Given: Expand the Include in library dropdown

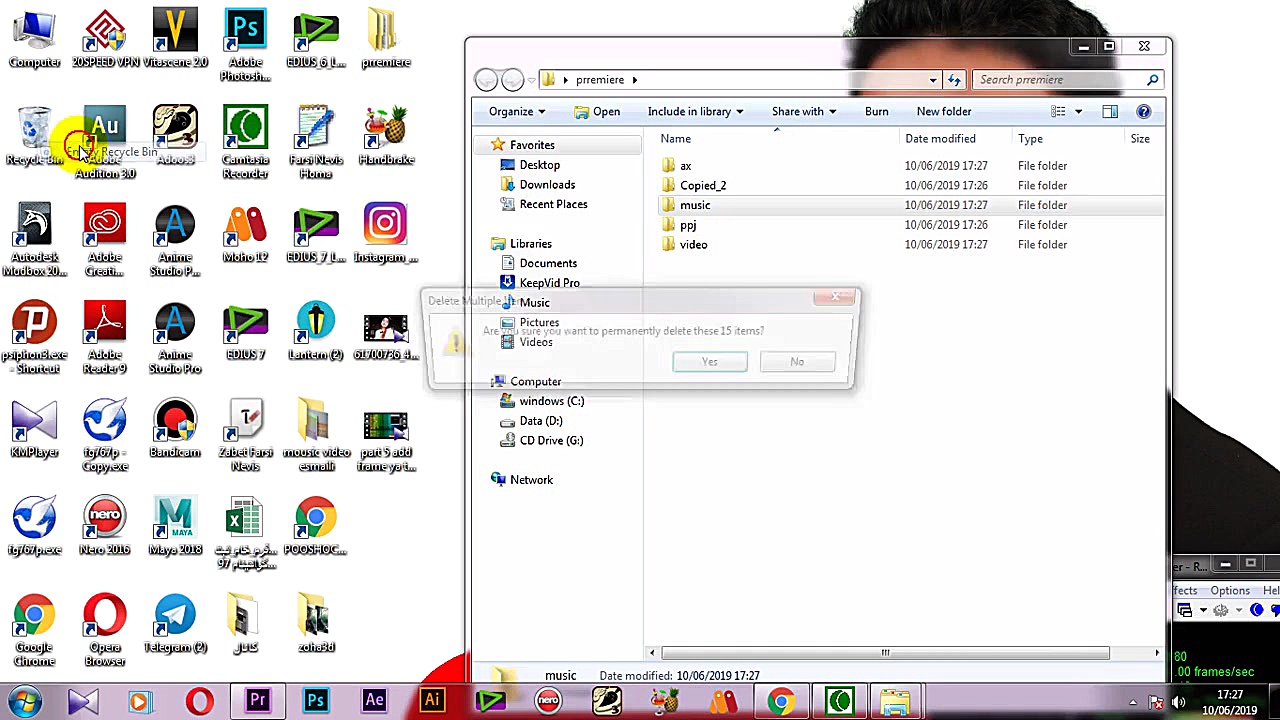Looking at the screenshot, I should pos(695,111).
